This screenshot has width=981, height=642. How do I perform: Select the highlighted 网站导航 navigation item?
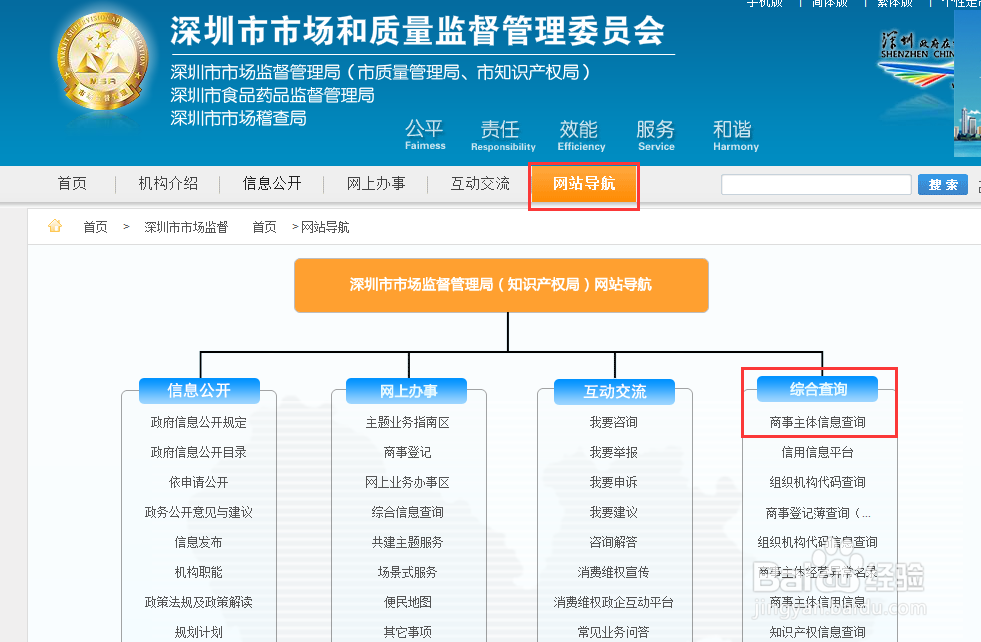pos(583,184)
